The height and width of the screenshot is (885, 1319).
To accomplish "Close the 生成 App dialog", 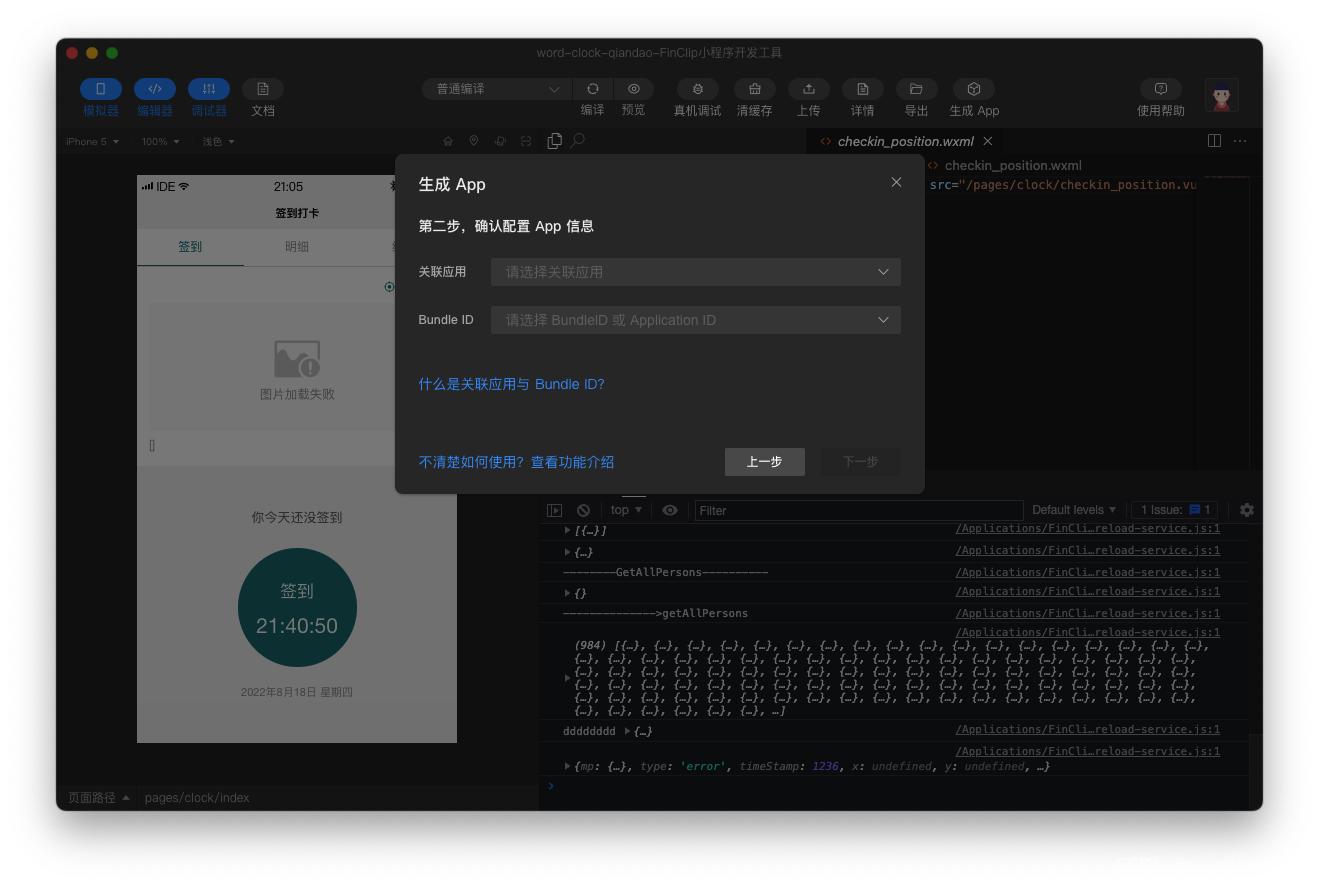I will point(896,182).
